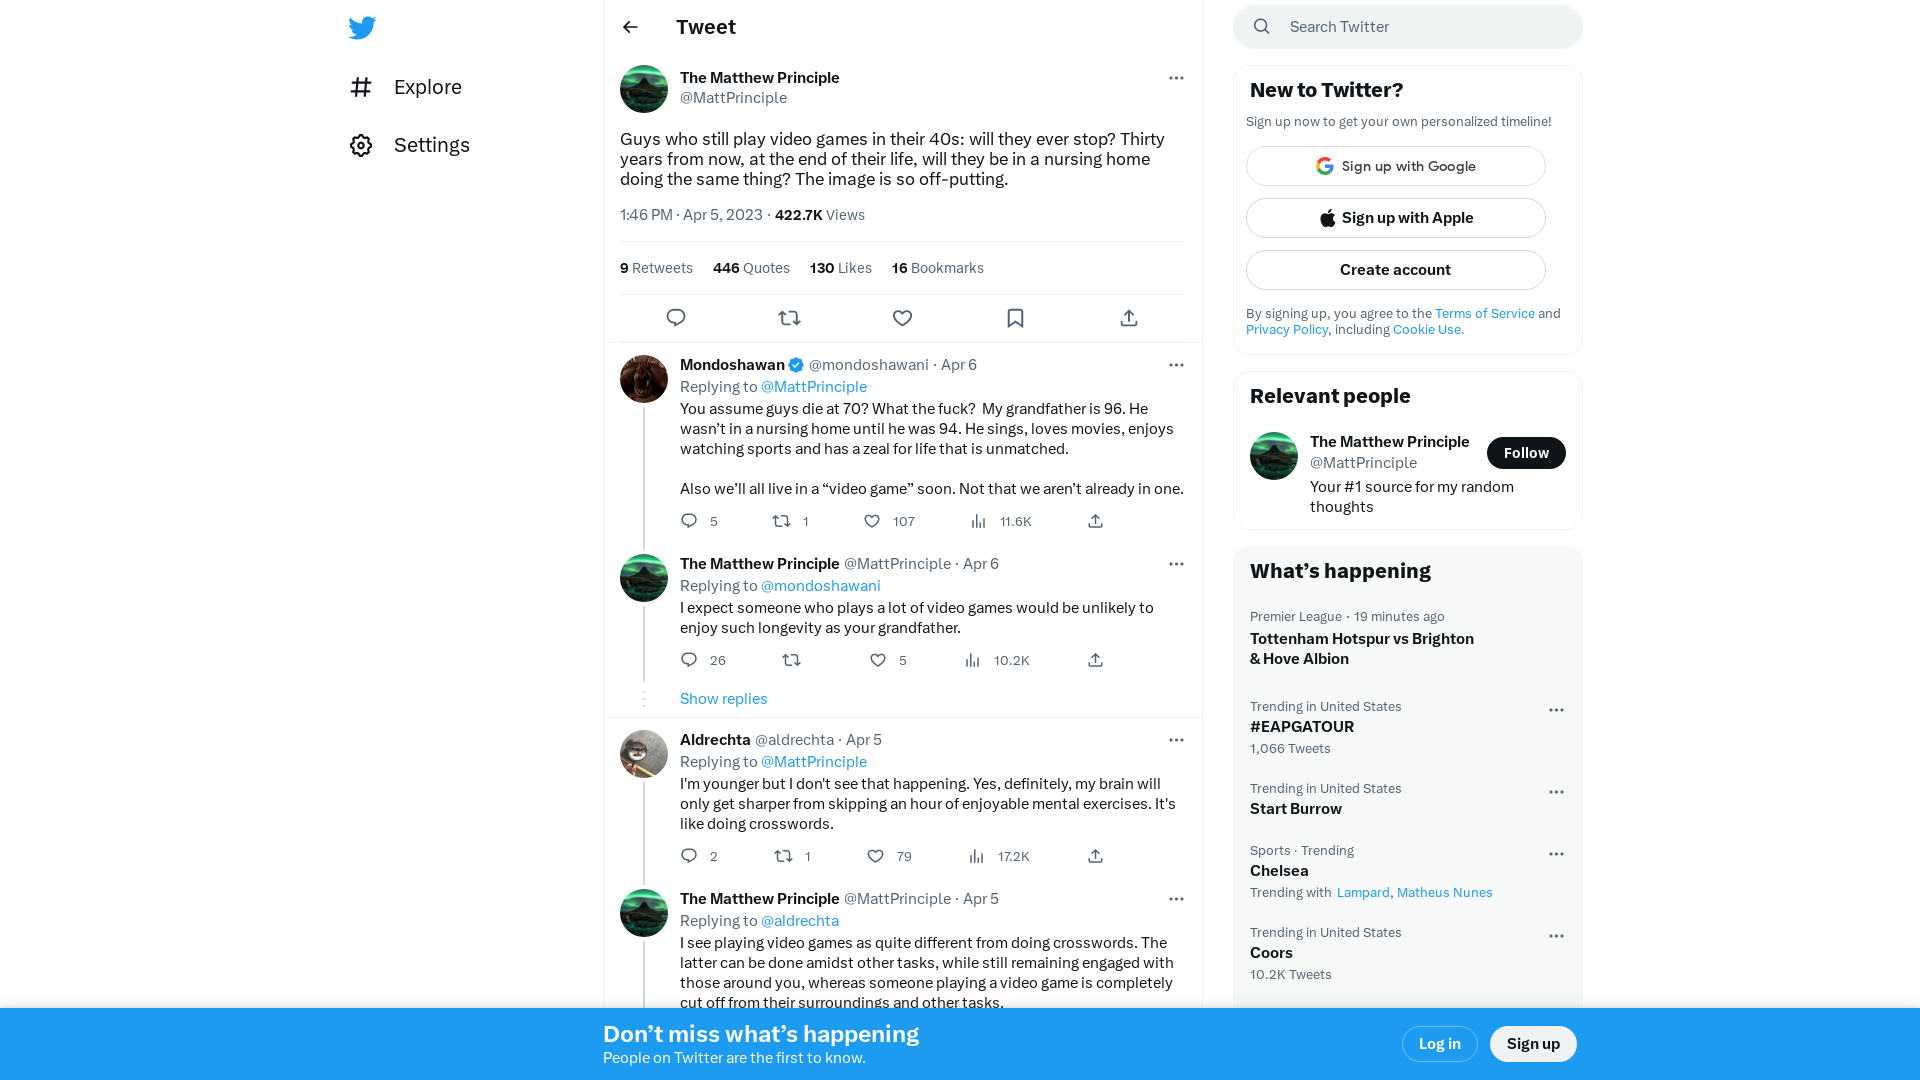Expand options on Aldrechta reply
This screenshot has height=1080, width=1920.
point(1175,740)
